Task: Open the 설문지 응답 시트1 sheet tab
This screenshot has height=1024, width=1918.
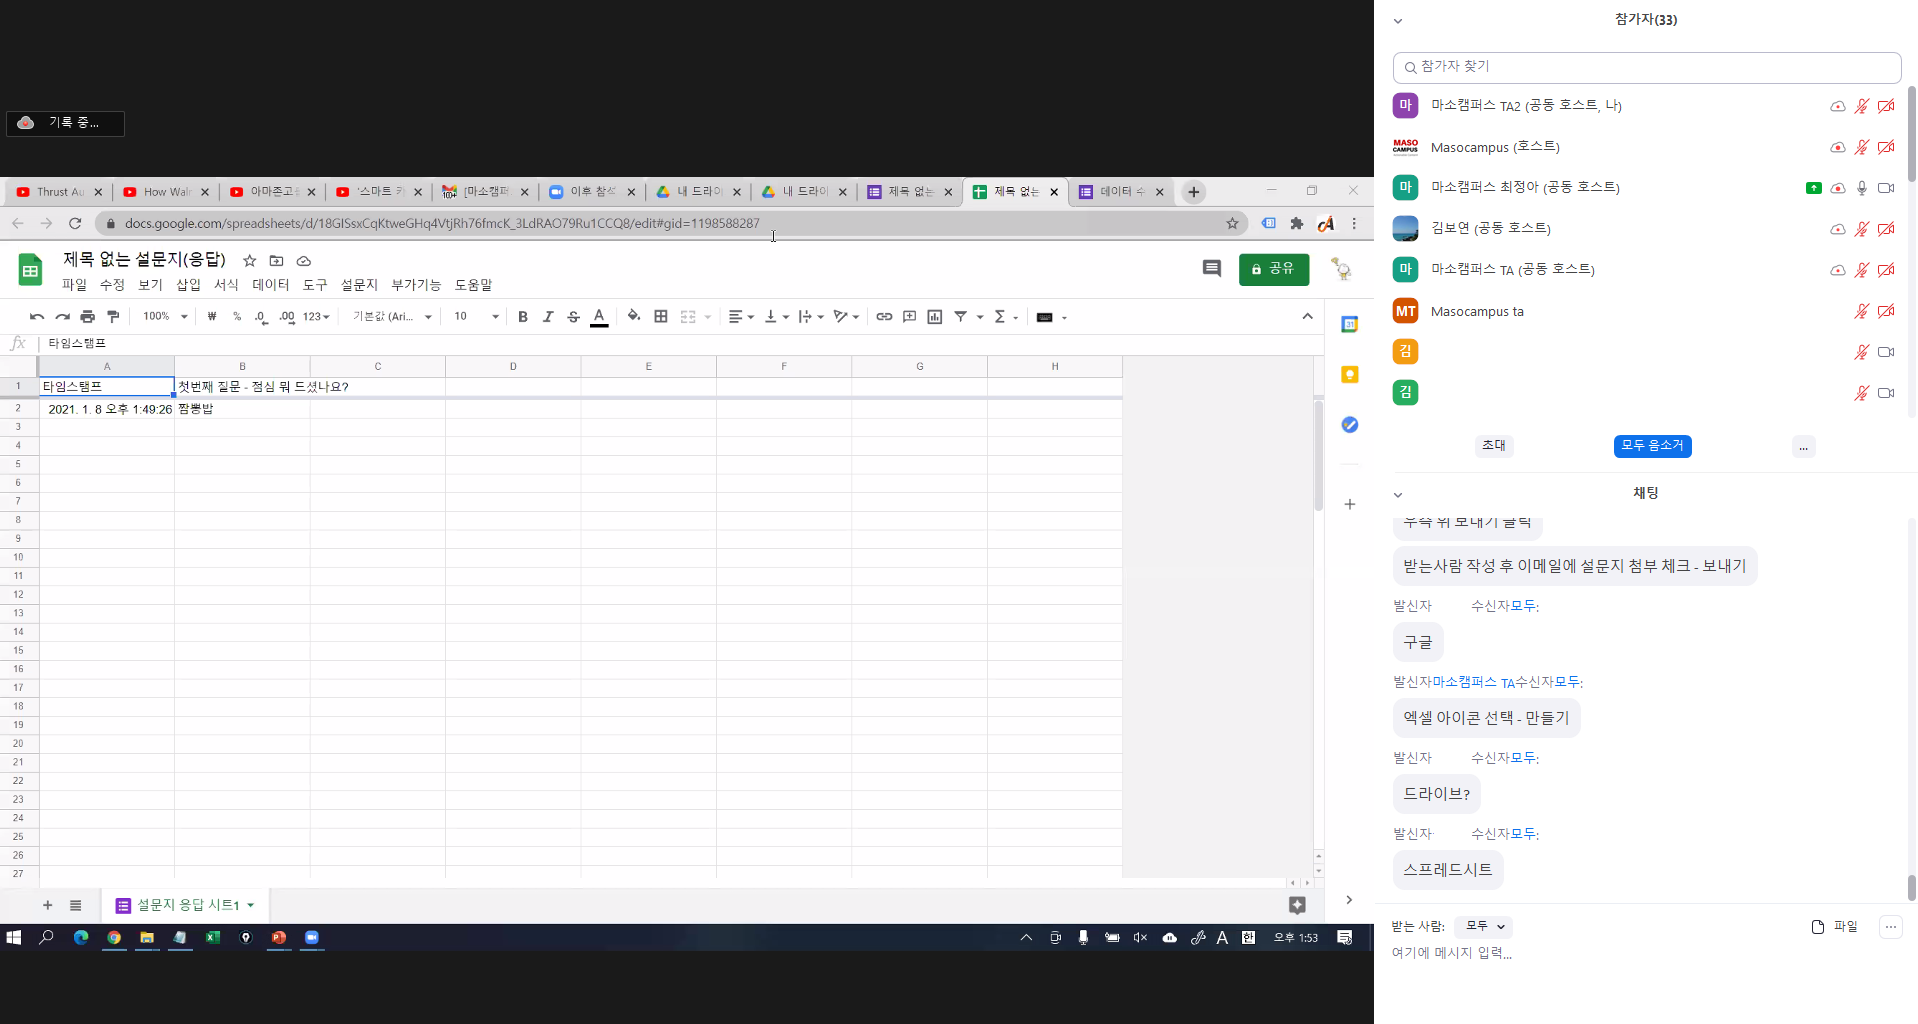Action: (x=187, y=905)
